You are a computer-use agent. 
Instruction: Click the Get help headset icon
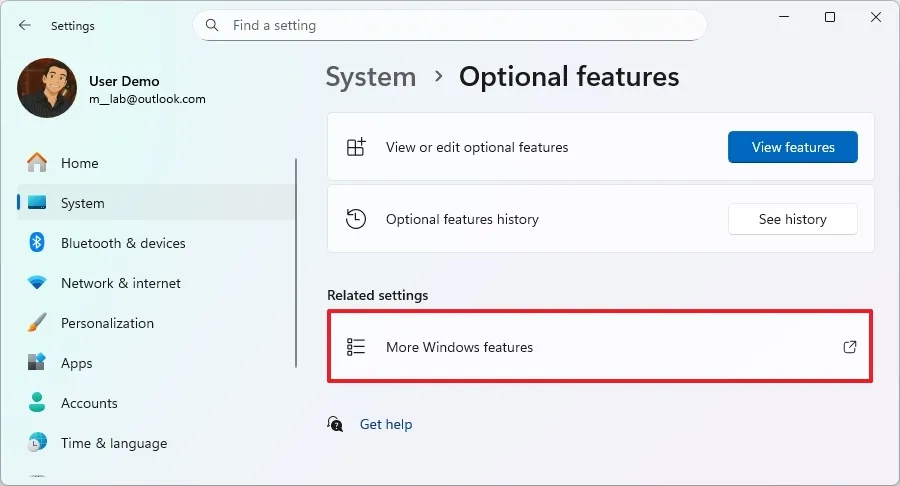336,424
